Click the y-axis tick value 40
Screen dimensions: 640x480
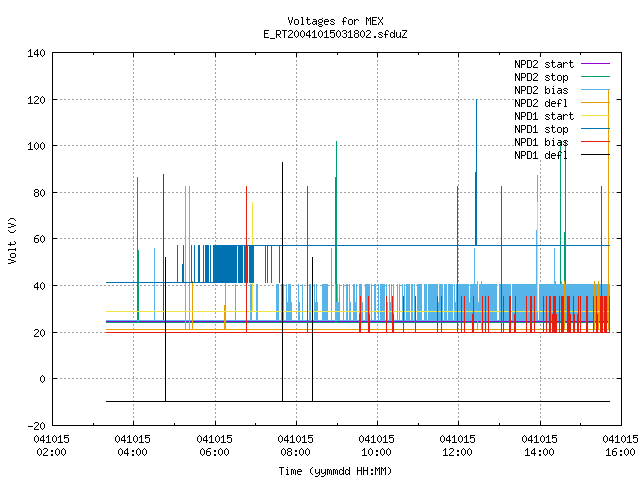click(39, 286)
